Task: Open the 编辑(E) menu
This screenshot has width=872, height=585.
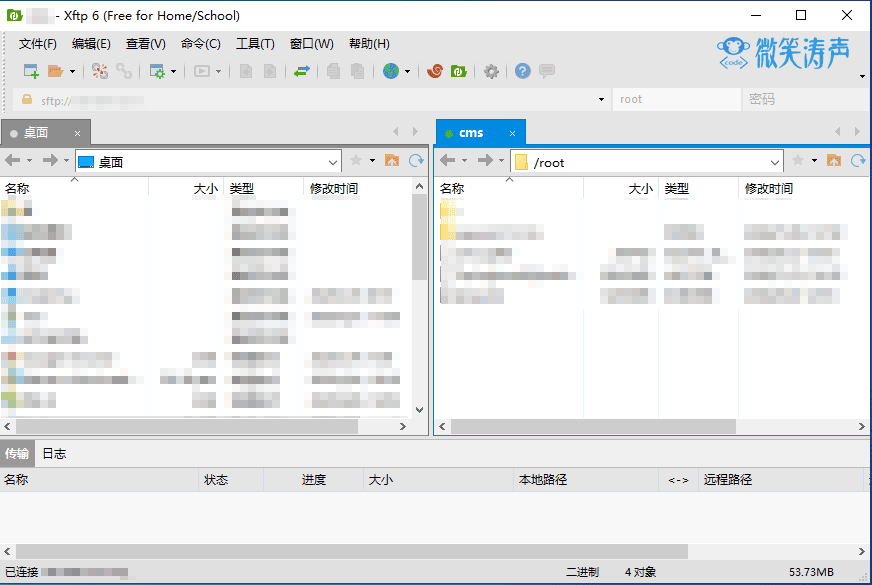Action: (91, 44)
